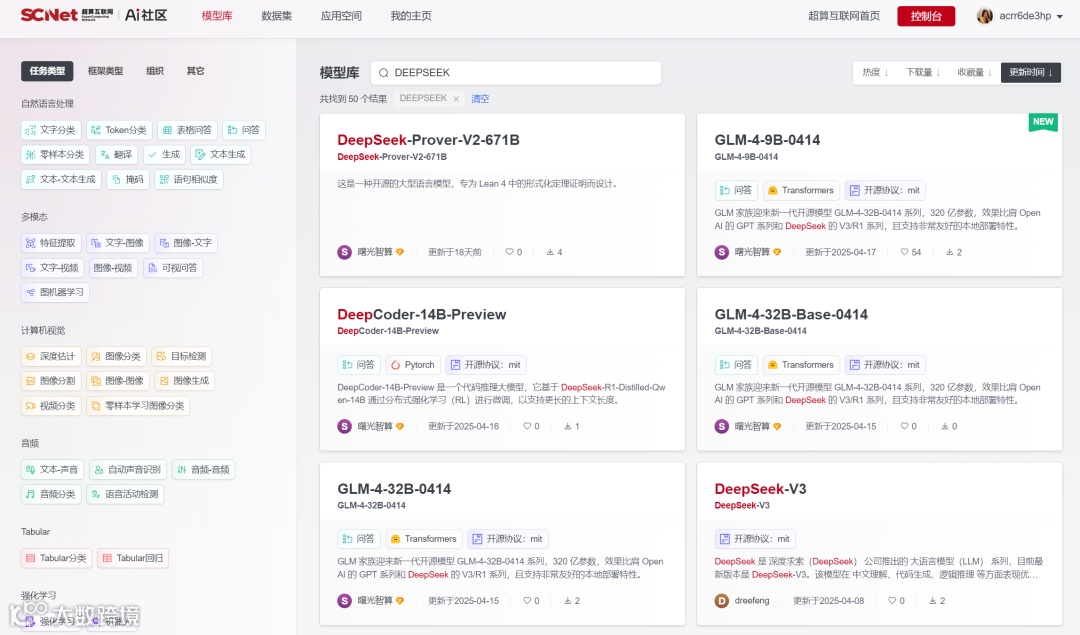Click dreefeng author avatar on DeepSeek-V3 card
The image size is (1080, 635).
(x=722, y=601)
